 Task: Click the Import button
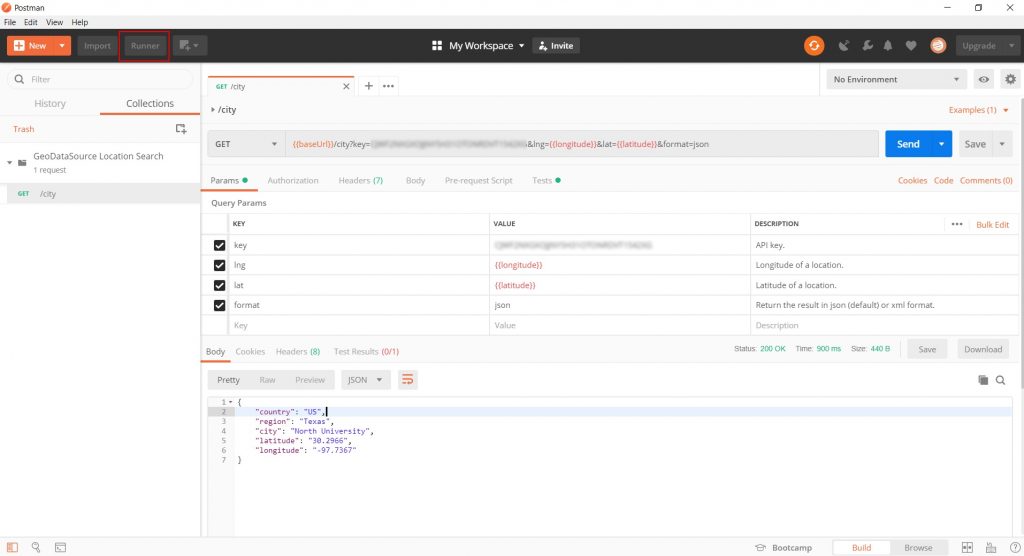click(97, 46)
